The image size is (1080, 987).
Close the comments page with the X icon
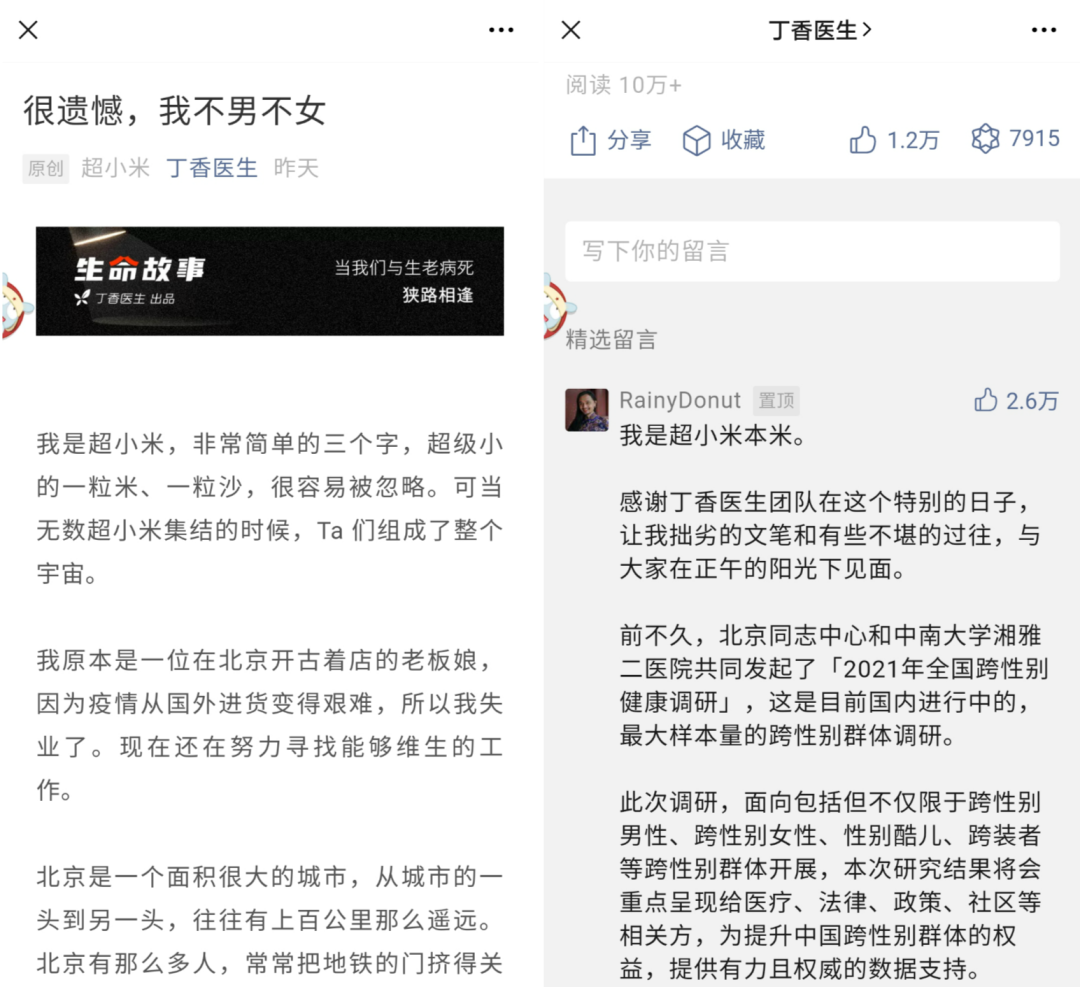(571, 30)
